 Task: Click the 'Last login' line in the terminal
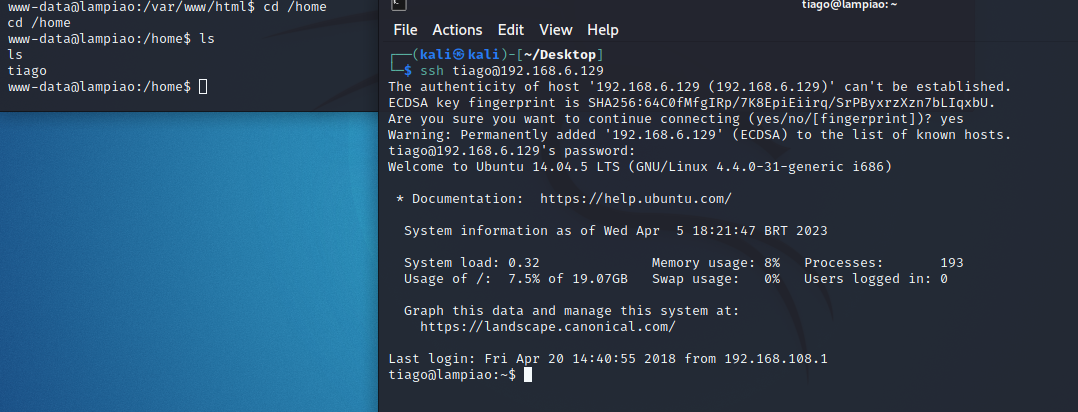[608, 358]
